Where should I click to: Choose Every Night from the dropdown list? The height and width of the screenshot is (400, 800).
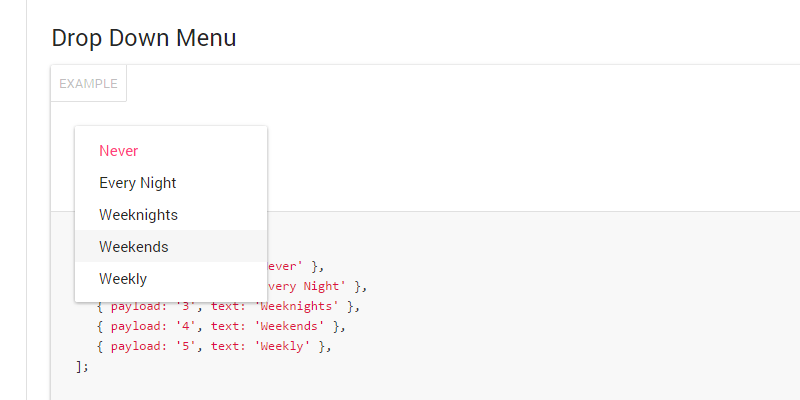pyautogui.click(x=138, y=183)
